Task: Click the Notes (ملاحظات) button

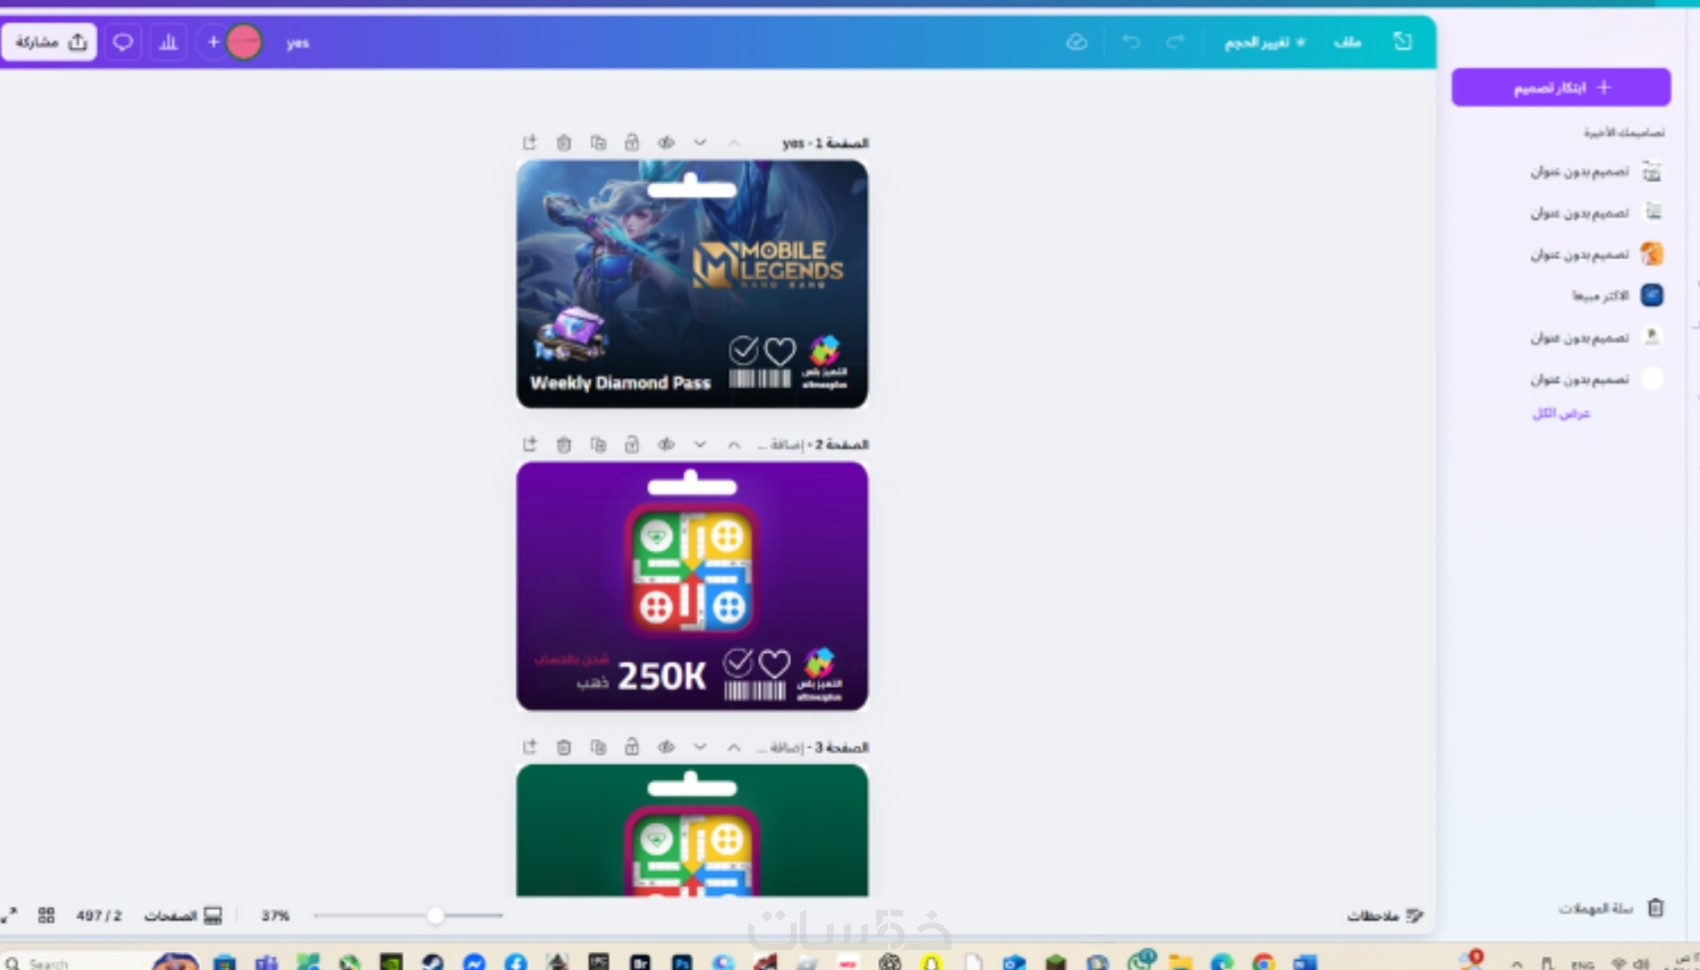Action: coord(1384,915)
